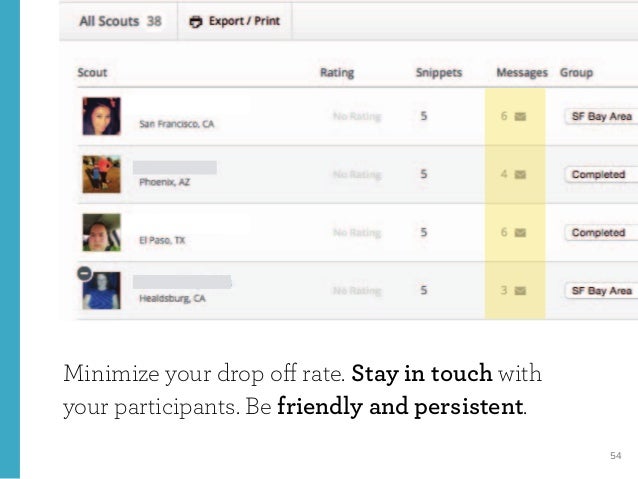Sort by the Rating column header
The height and width of the screenshot is (479, 638).
click(336, 72)
